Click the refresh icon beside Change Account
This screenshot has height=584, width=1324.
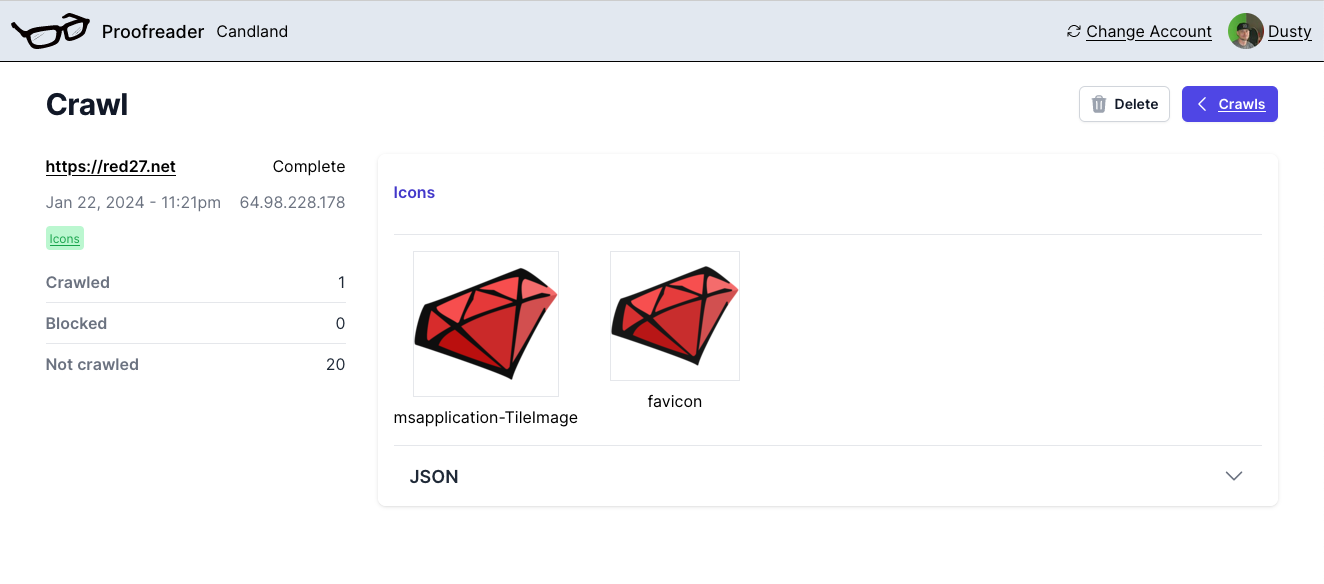[1074, 32]
